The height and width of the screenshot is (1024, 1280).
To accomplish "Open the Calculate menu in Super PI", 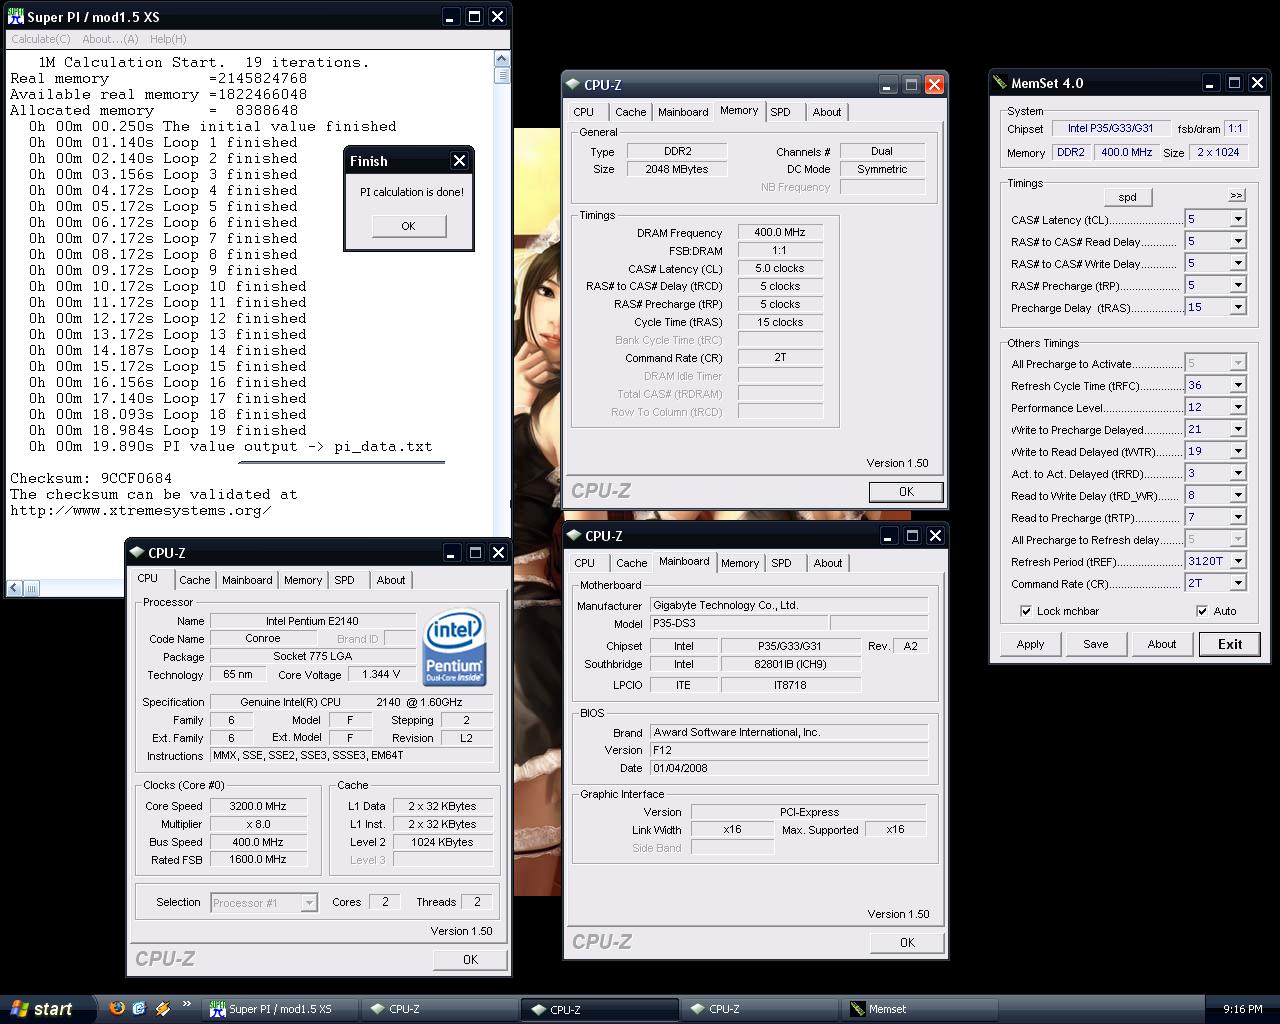I will [x=41, y=39].
